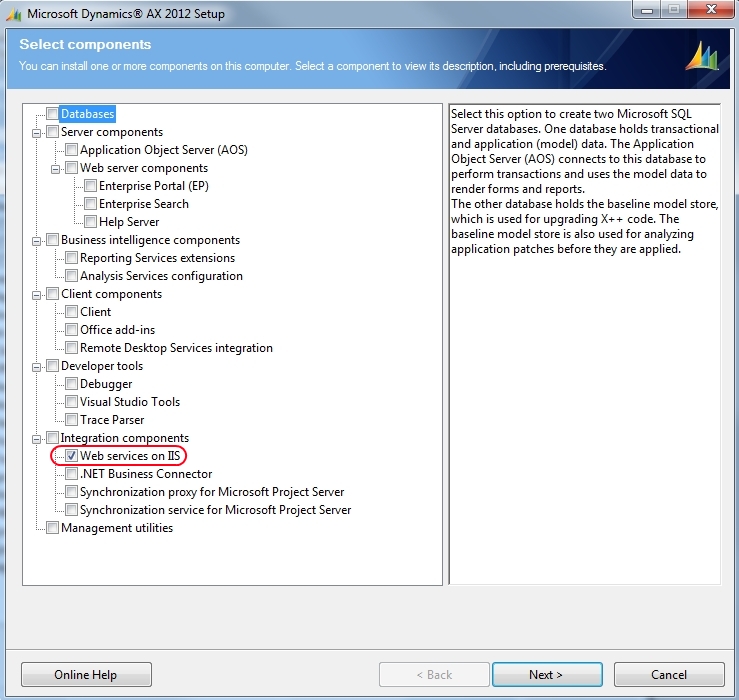Viewport: 739px width, 700px height.
Task: Select Enterprise Portal (EP) checkbox
Action: [90, 186]
